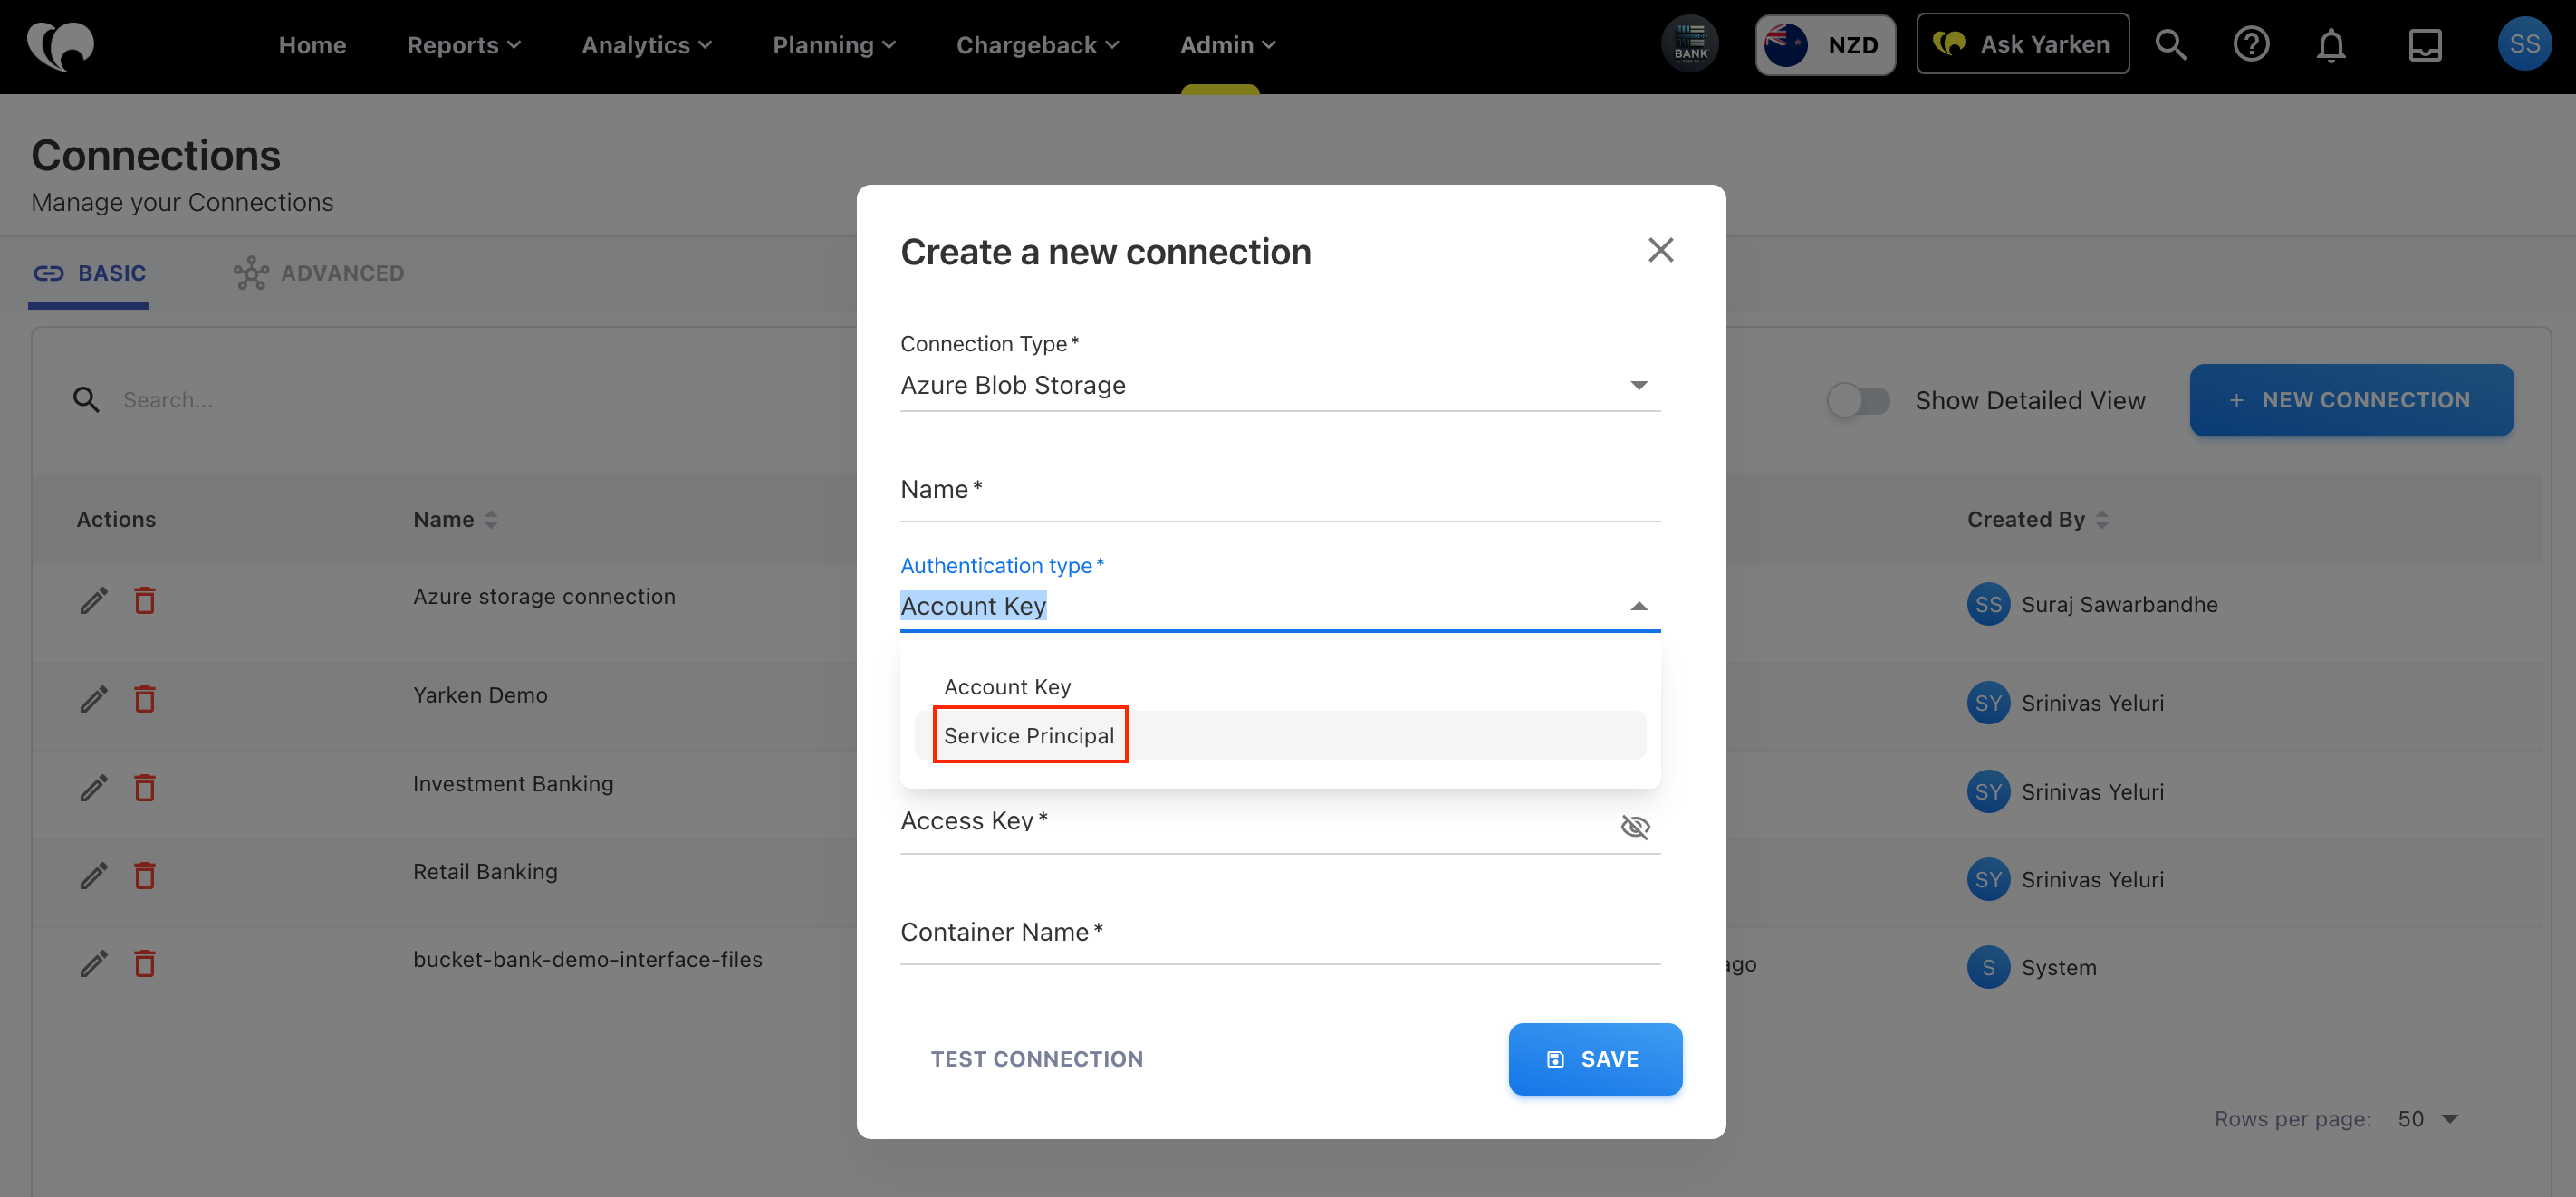The width and height of the screenshot is (2576, 1197).
Task: Click the Bank organization logo
Action: 1690,45
